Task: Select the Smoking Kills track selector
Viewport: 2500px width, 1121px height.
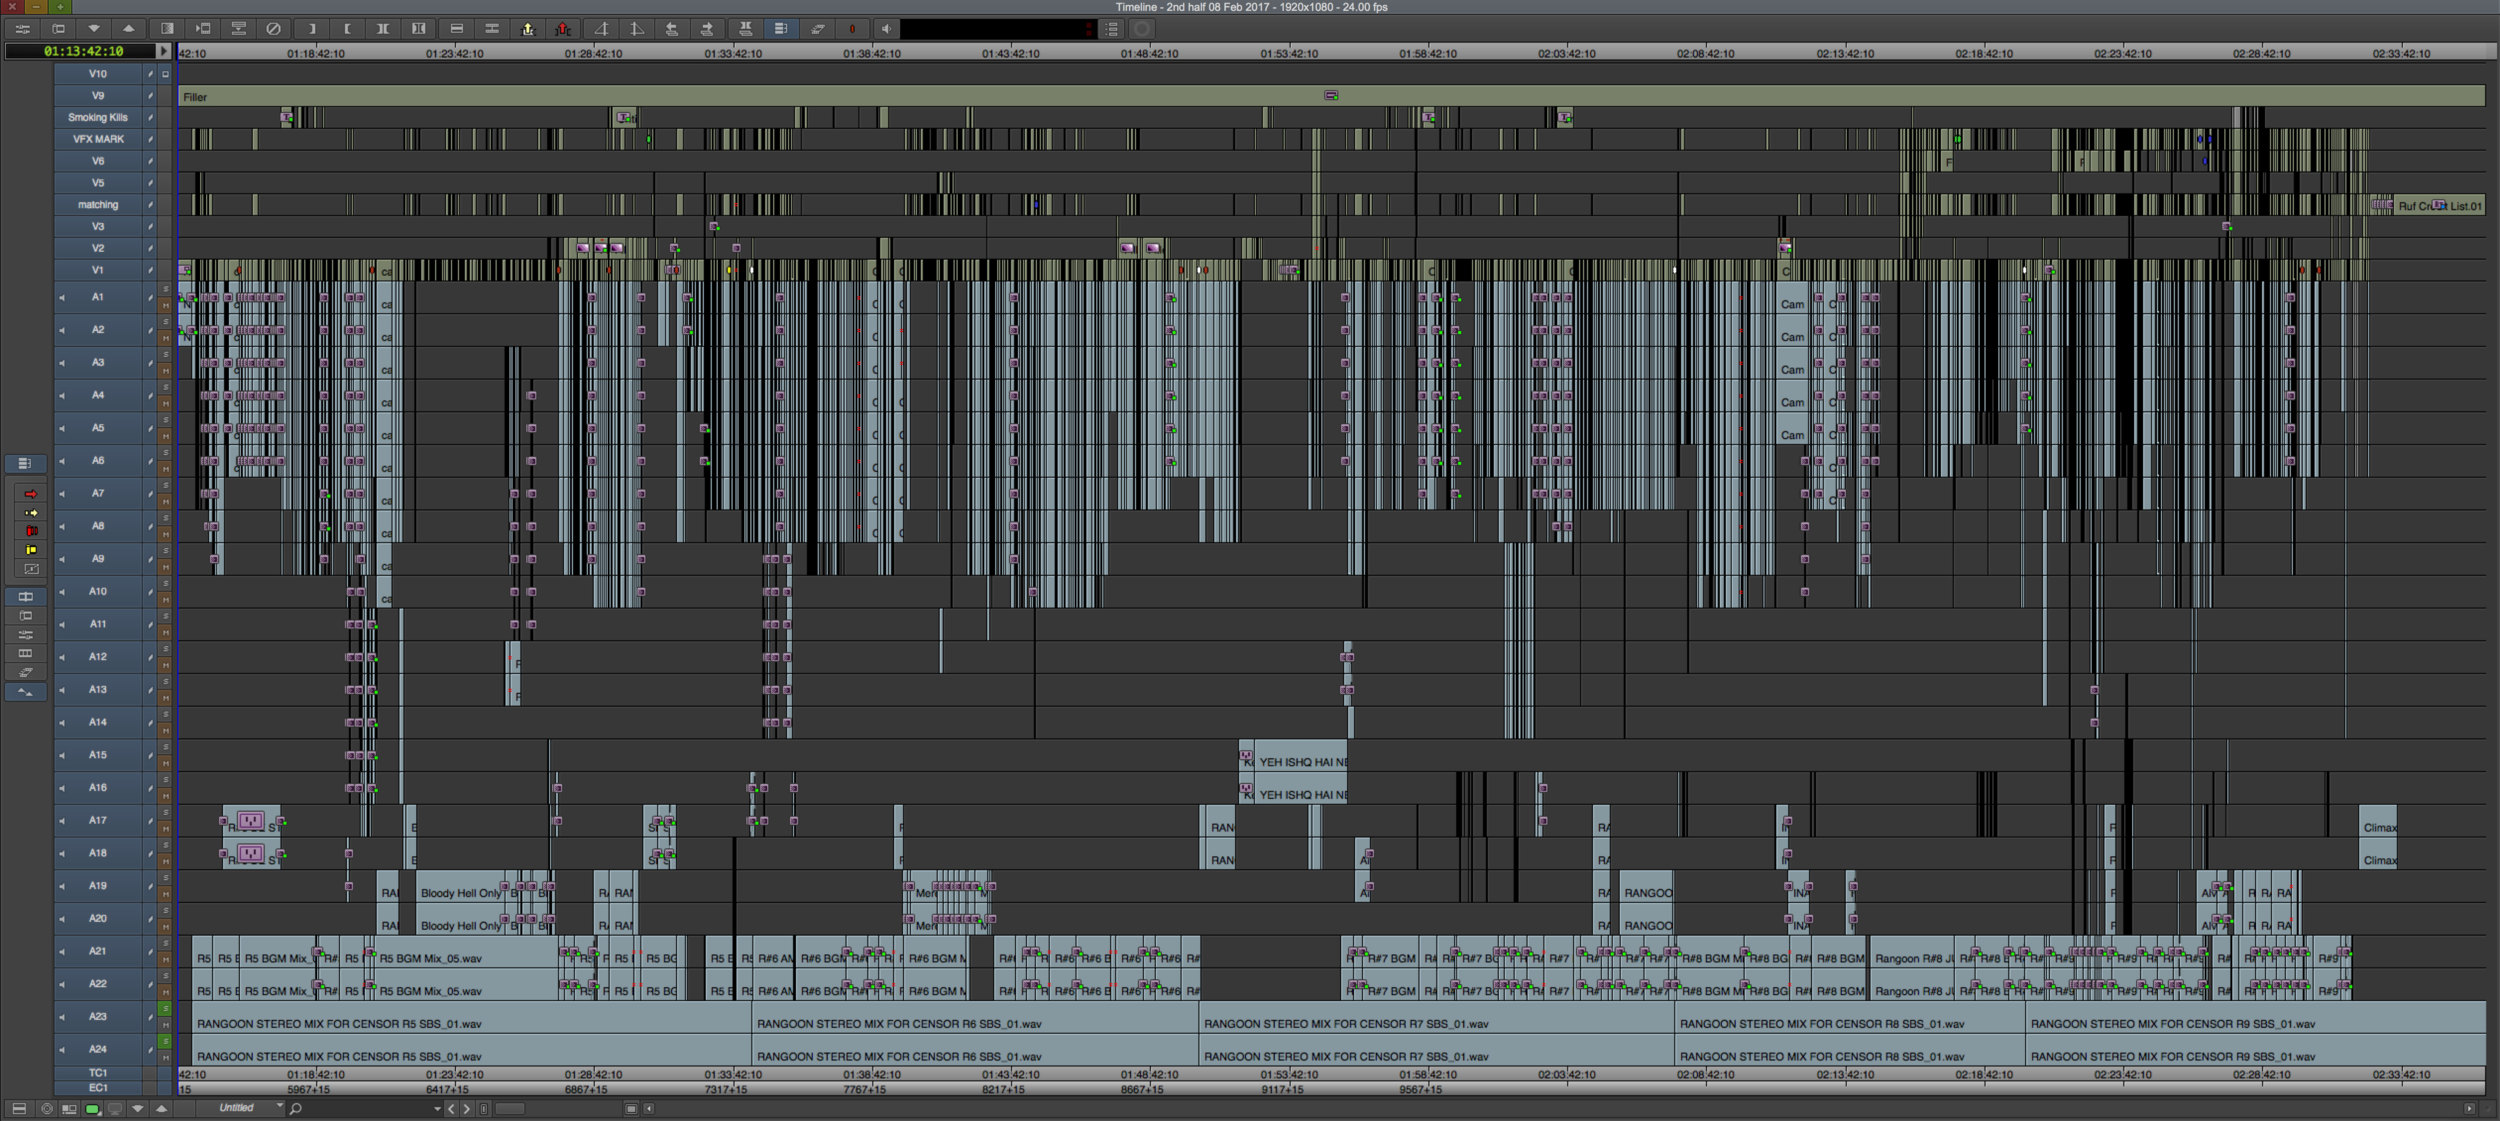Action: point(98,117)
